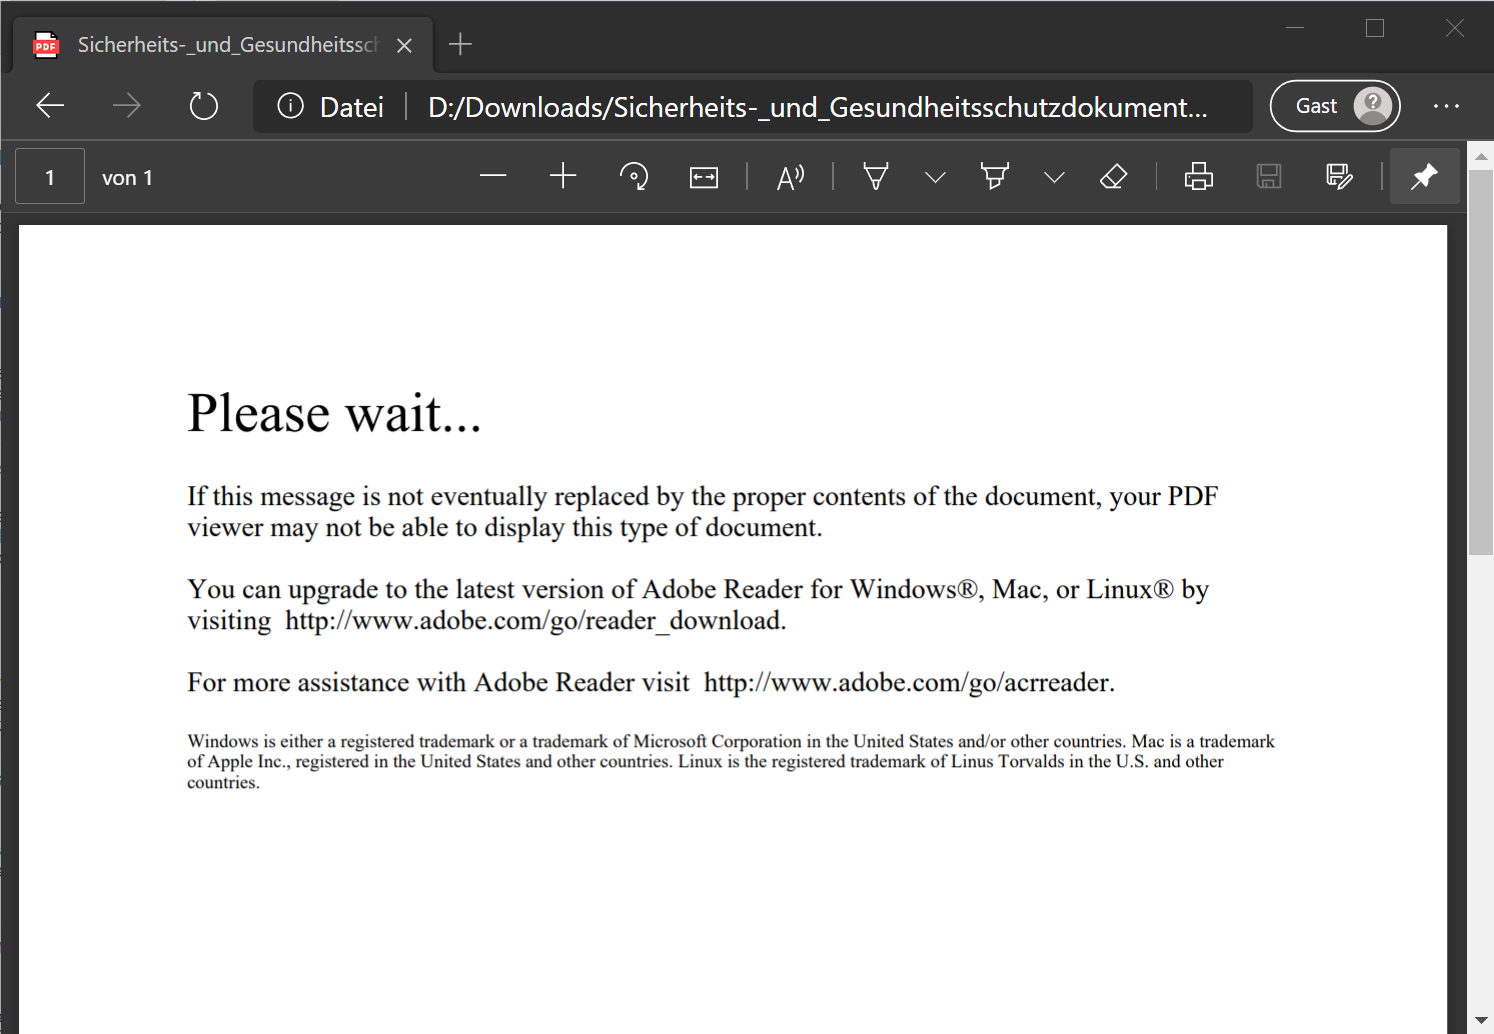Image resolution: width=1494 pixels, height=1034 pixels.
Task: Expand the Highlight options dropdown
Action: (x=1054, y=178)
